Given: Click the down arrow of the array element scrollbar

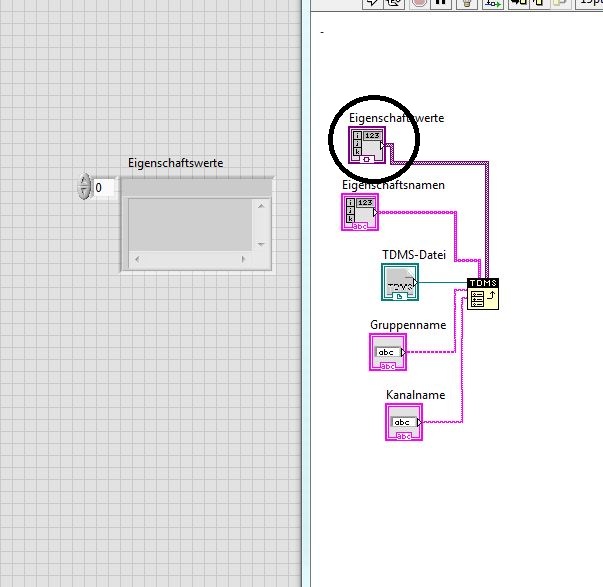Looking at the screenshot, I should point(261,244).
